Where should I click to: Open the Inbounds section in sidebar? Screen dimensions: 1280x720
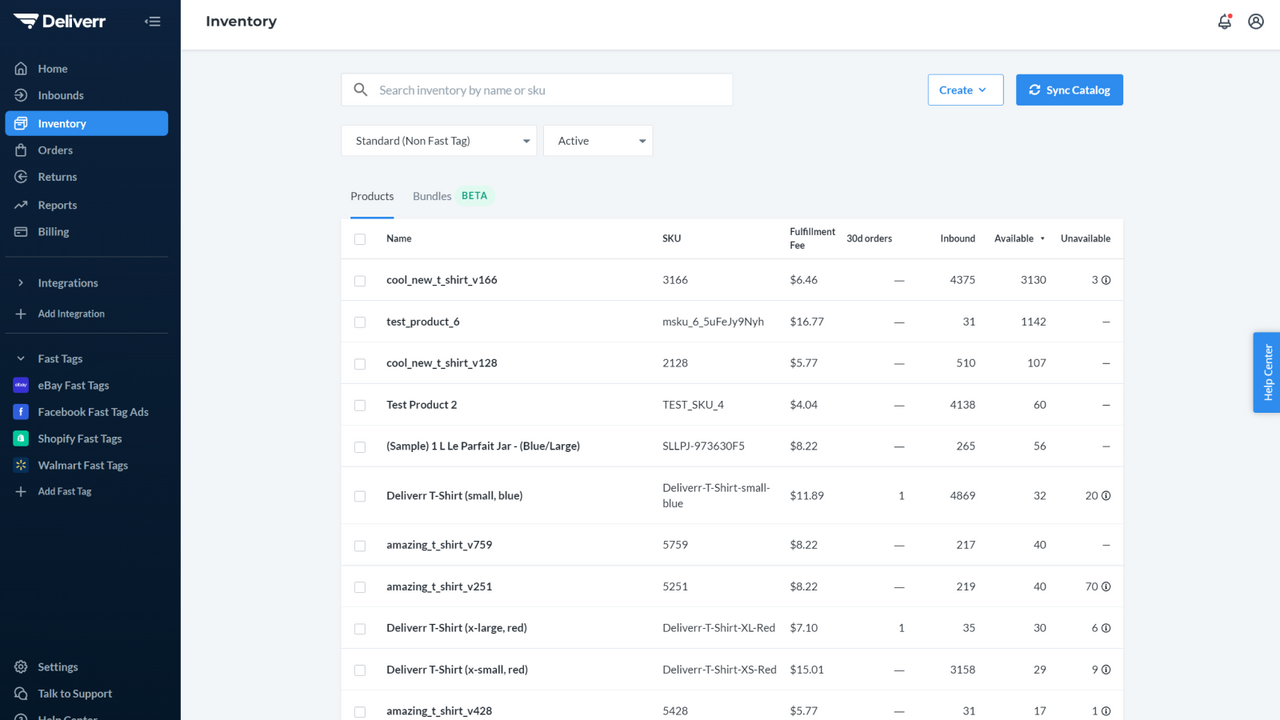pyautogui.click(x=61, y=95)
